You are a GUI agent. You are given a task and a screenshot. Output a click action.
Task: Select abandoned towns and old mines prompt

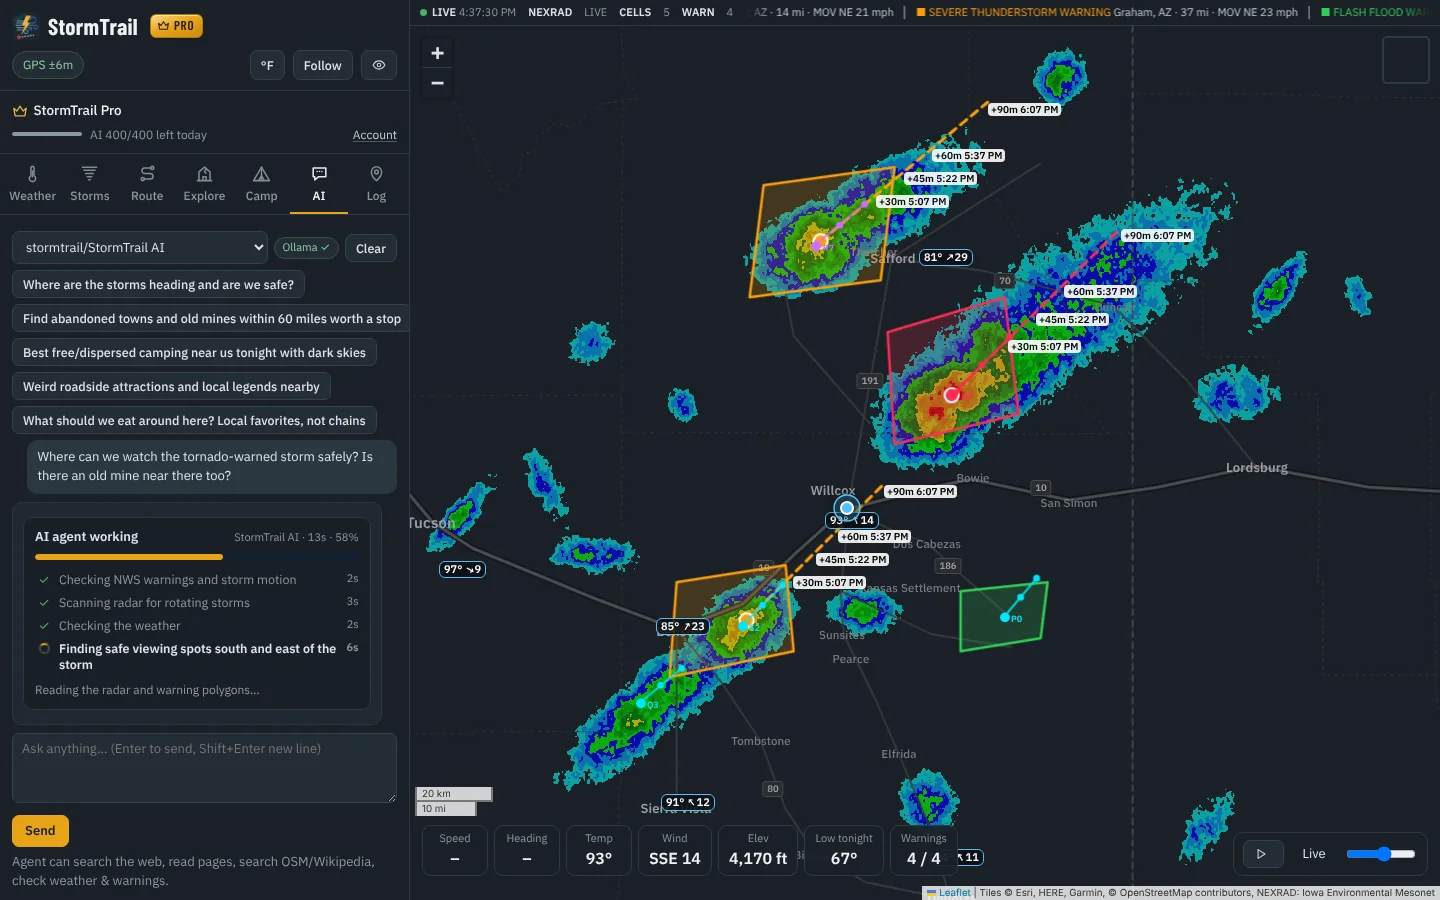[x=211, y=319]
